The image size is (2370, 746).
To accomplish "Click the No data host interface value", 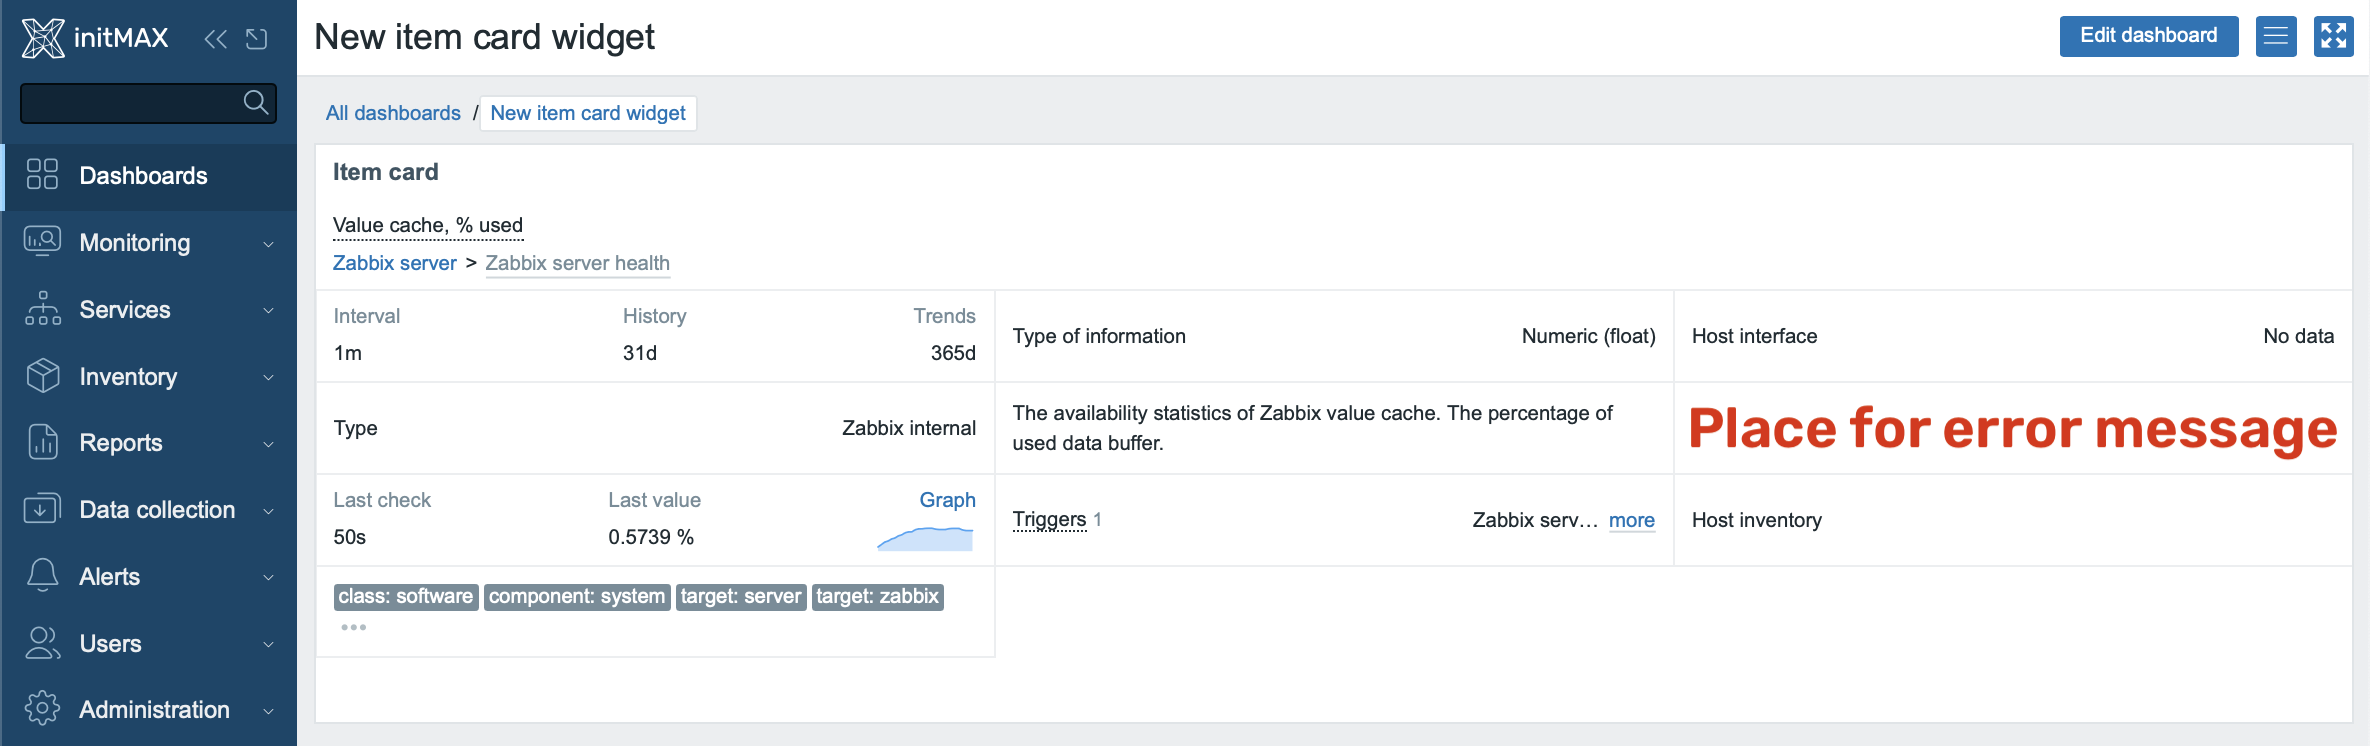I will coord(2298,336).
